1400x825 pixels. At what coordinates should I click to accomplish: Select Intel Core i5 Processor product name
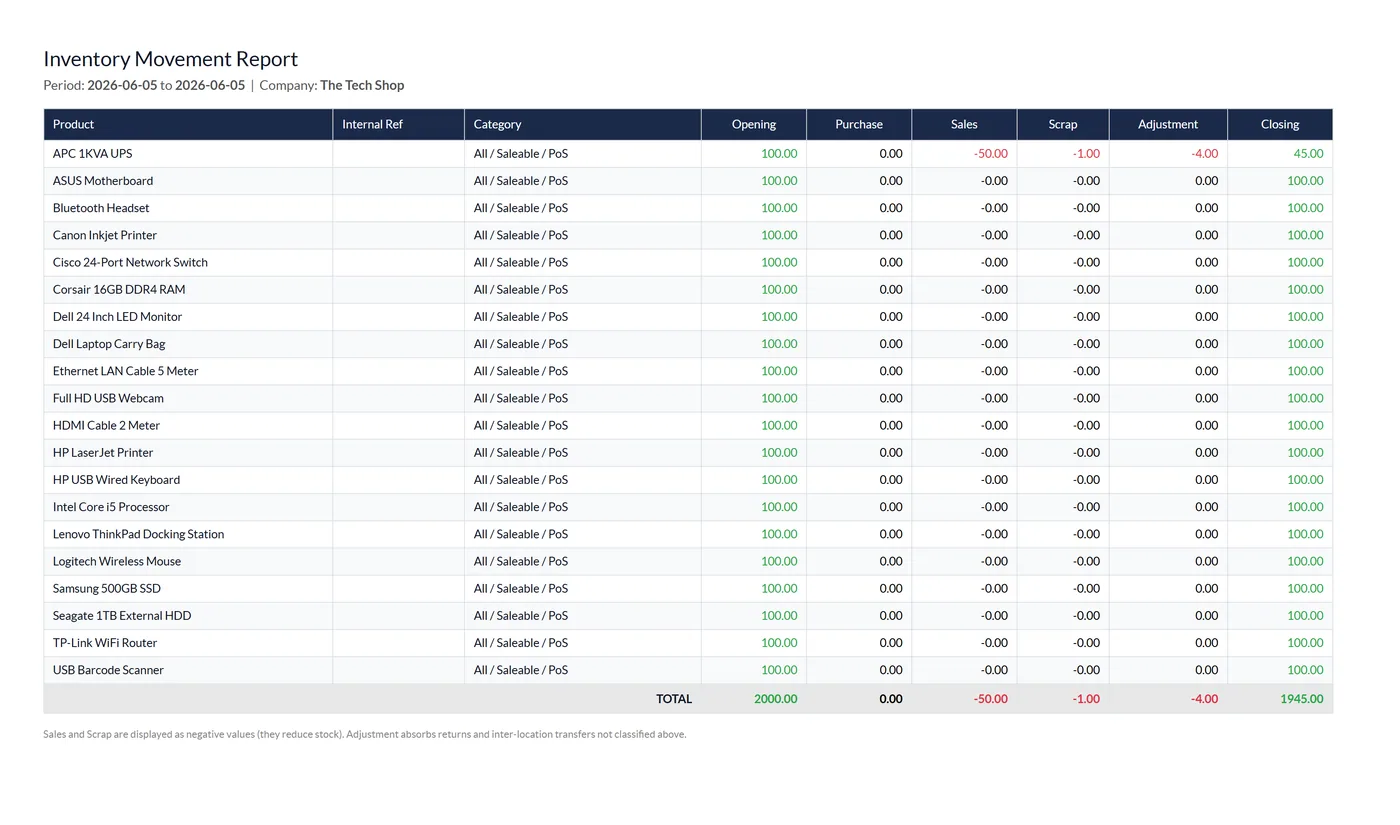click(x=111, y=507)
